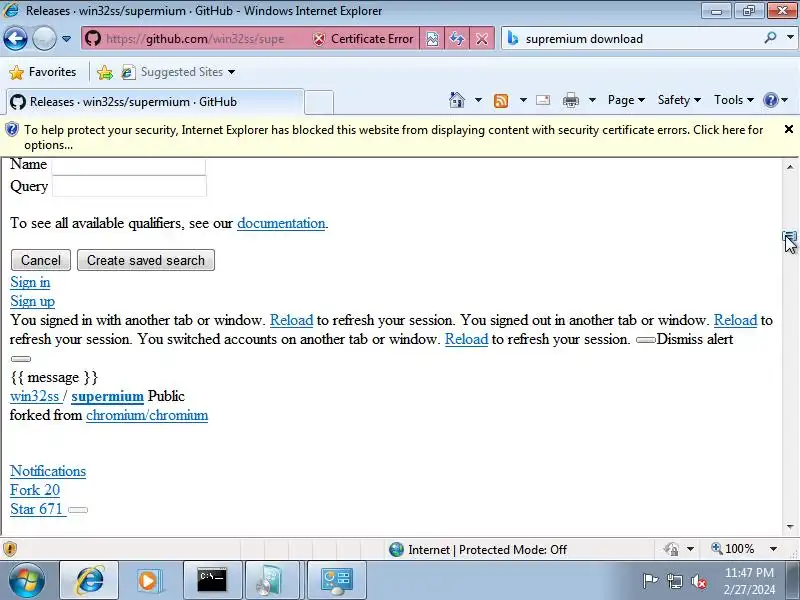The width and height of the screenshot is (800, 600).
Task: Open the documentation link
Action: click(281, 223)
